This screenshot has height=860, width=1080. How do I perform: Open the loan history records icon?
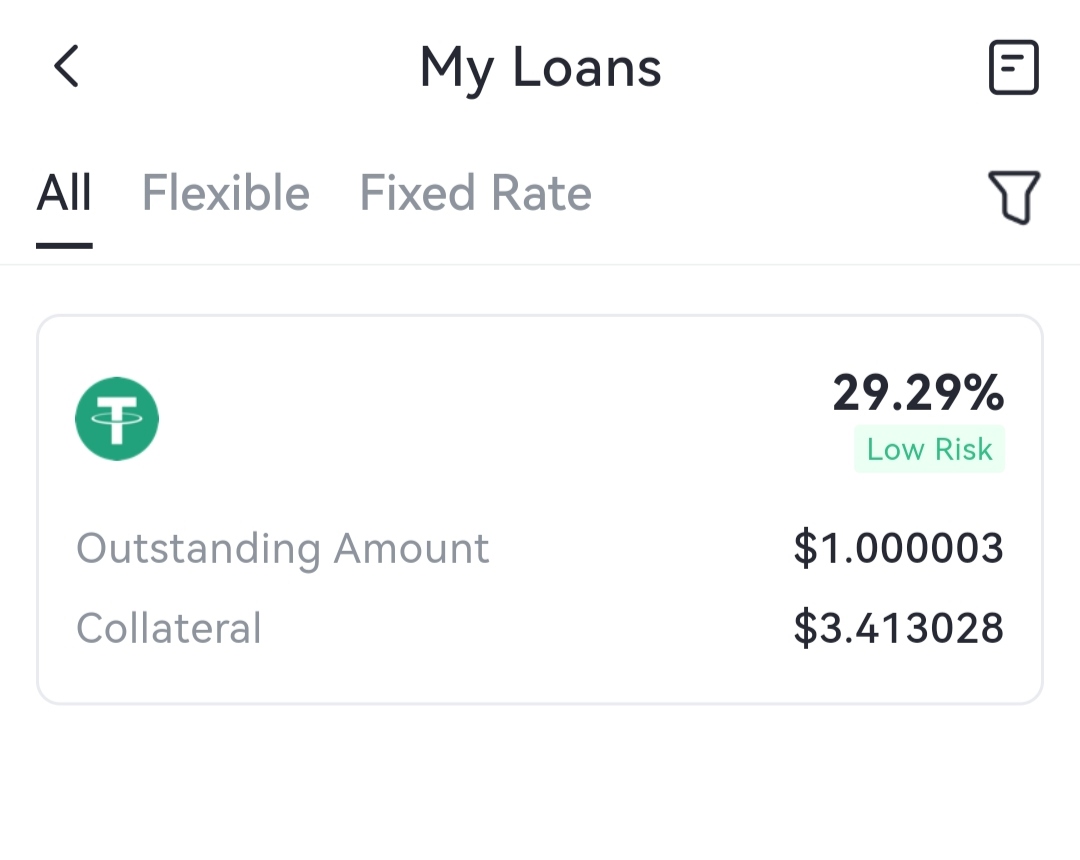coord(1013,68)
